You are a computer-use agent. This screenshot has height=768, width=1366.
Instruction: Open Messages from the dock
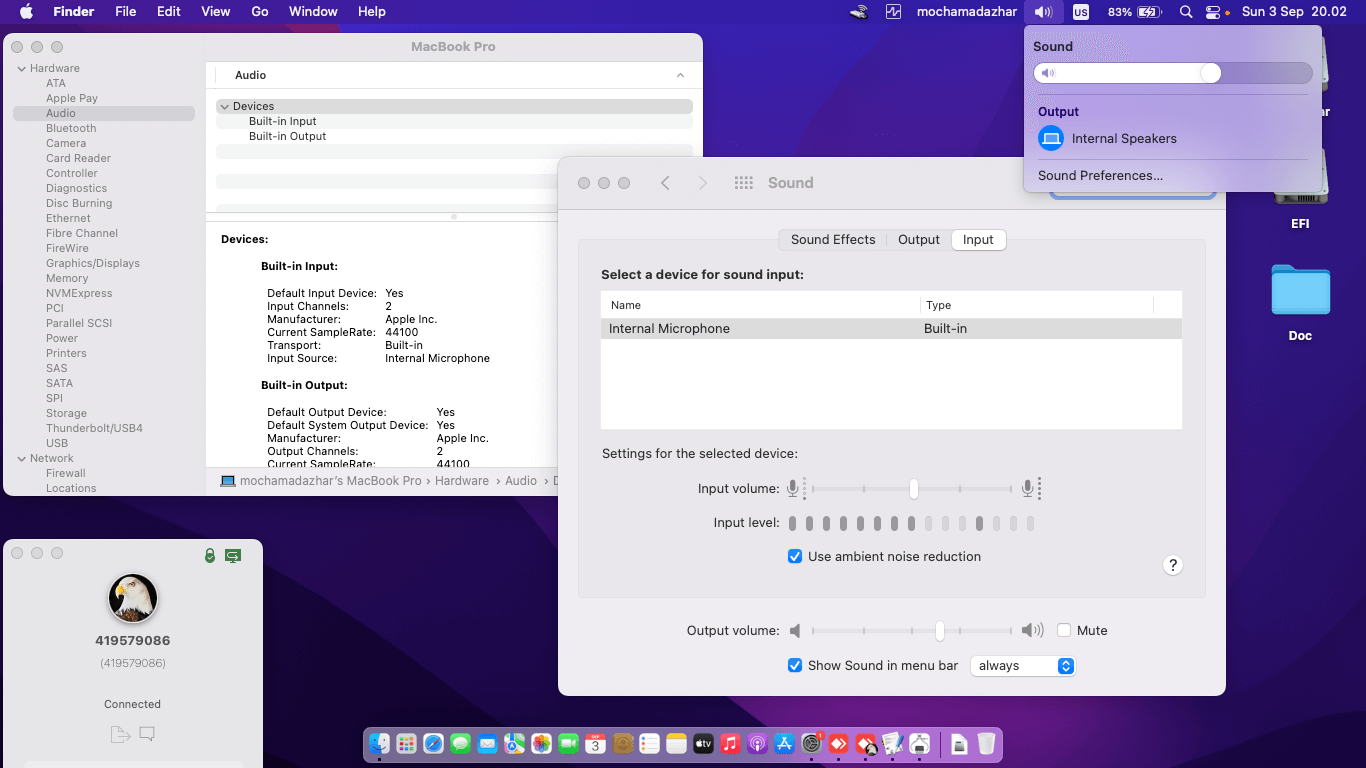coord(460,744)
